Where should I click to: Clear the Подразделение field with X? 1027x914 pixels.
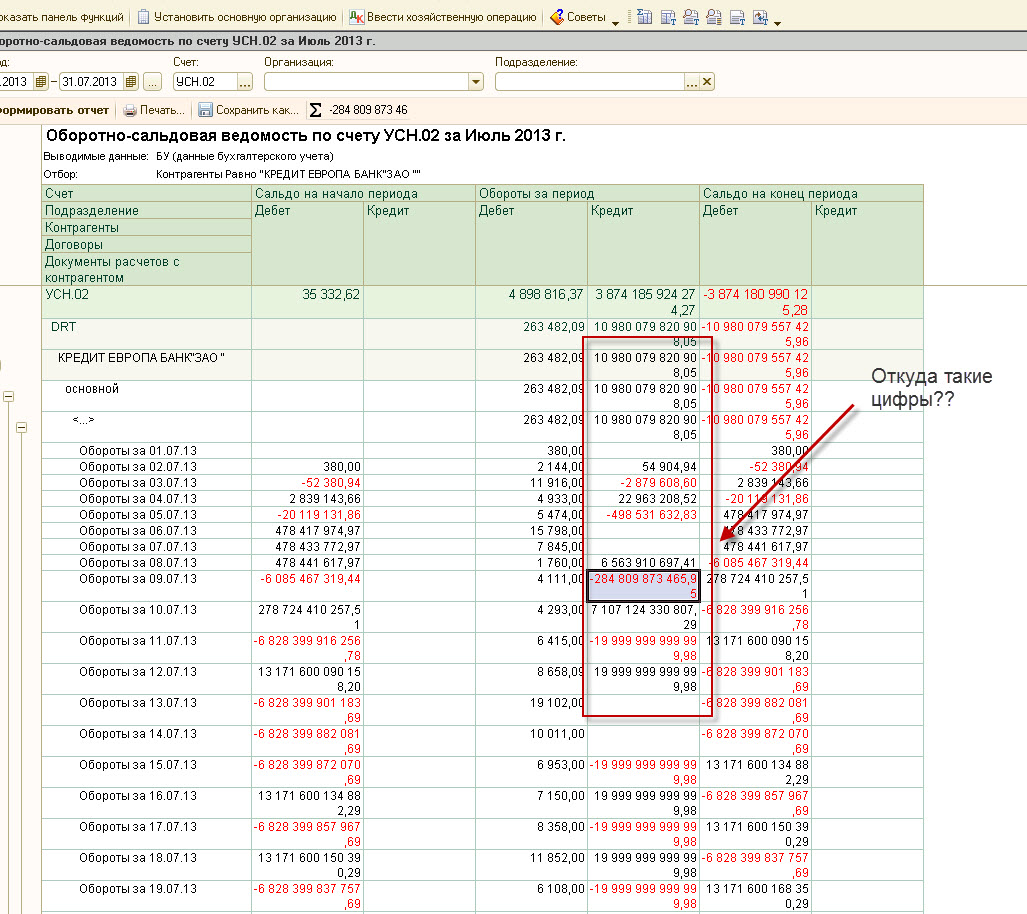707,82
